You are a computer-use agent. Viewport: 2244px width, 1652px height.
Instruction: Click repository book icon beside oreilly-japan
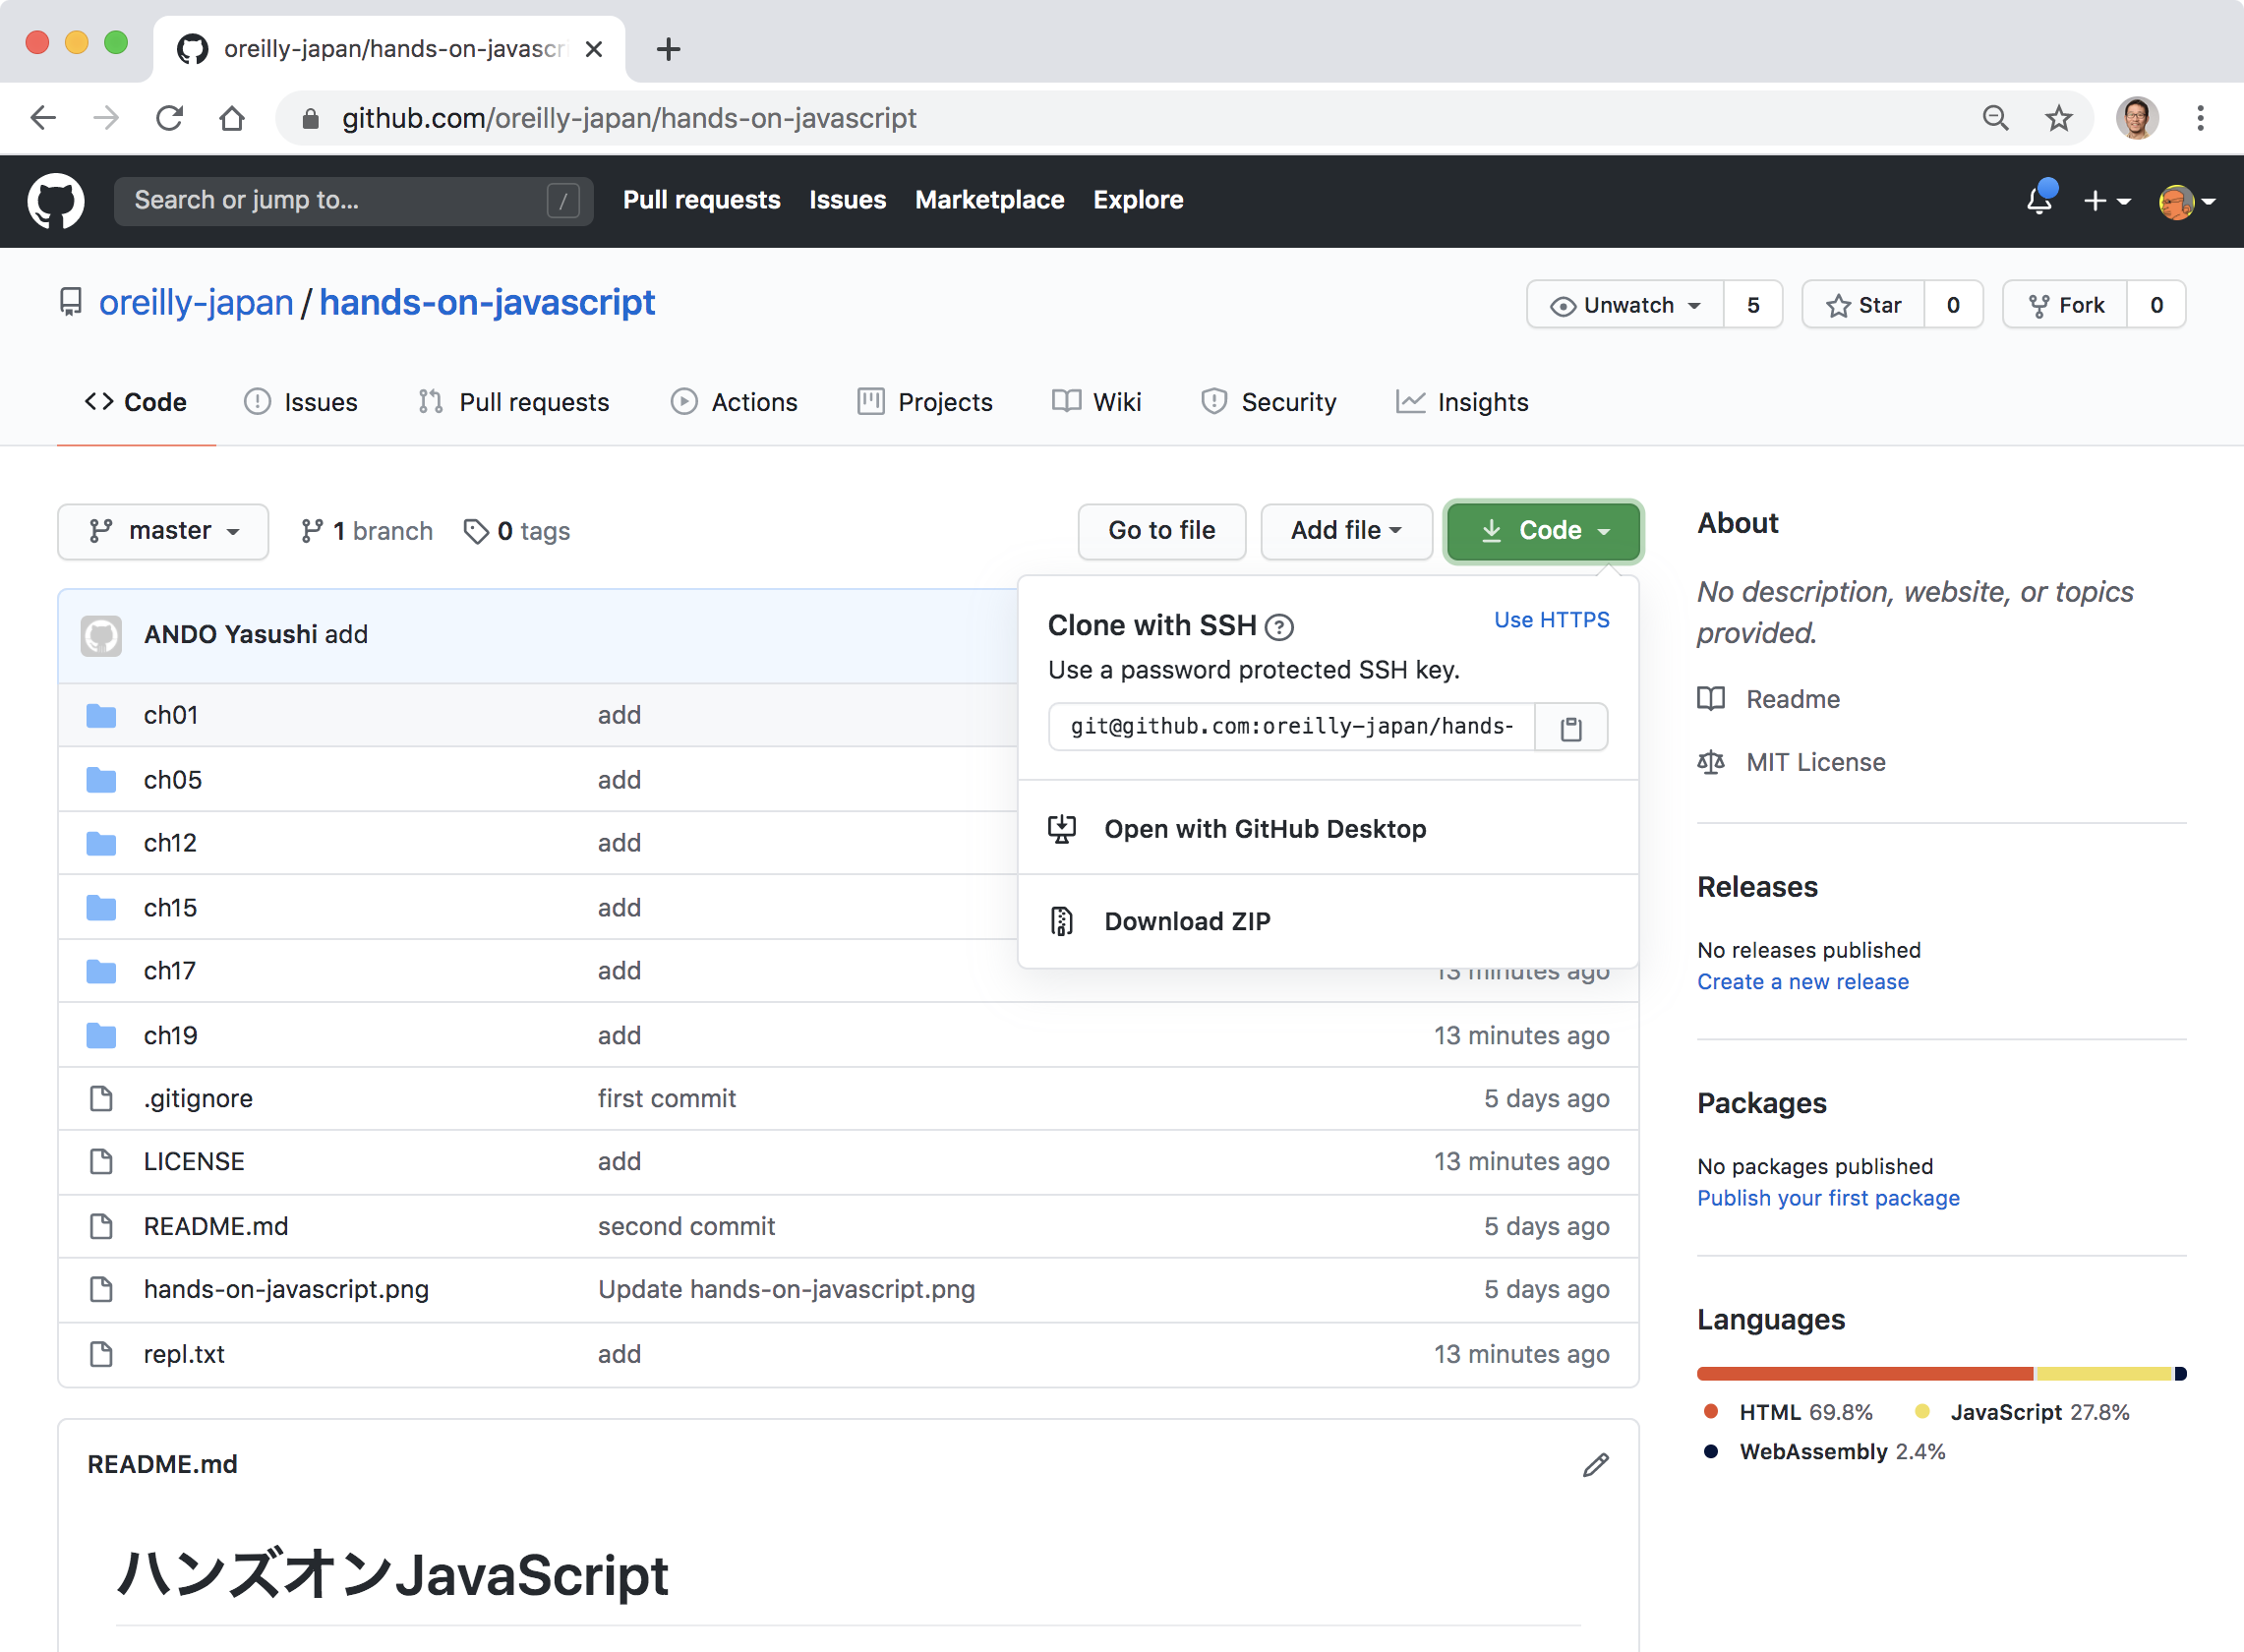click(70, 302)
